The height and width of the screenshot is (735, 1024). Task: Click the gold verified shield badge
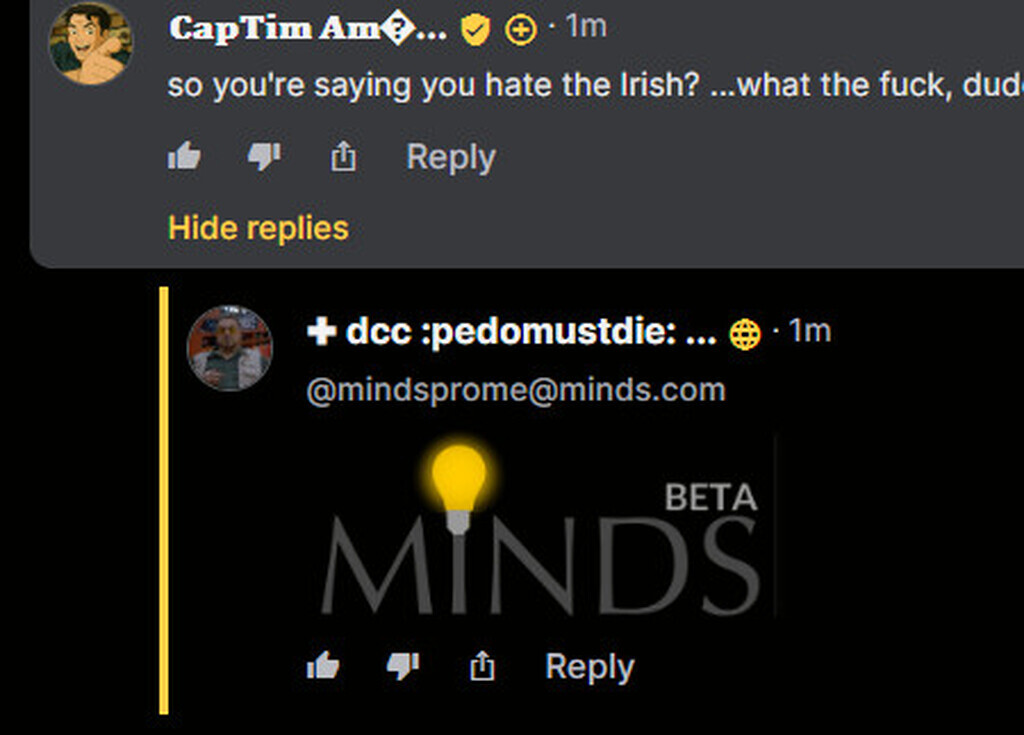[475, 31]
